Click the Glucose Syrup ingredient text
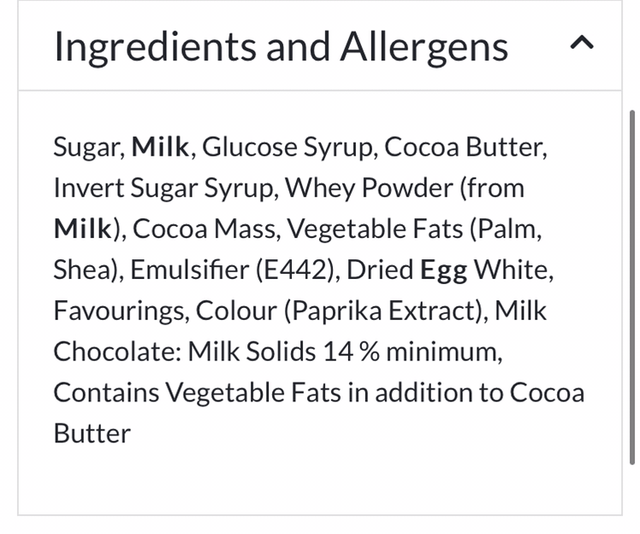This screenshot has width=640, height=534. pyautogui.click(x=288, y=148)
